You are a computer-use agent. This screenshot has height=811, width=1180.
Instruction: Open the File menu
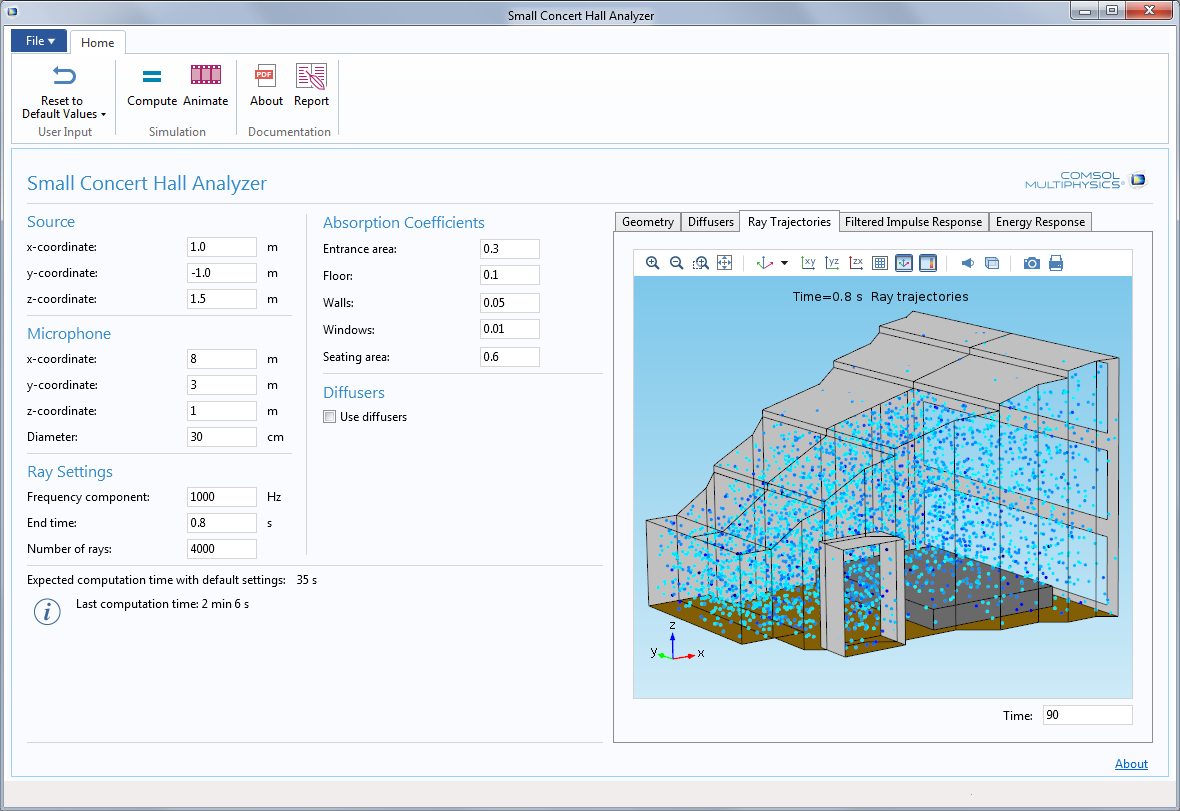[39, 41]
